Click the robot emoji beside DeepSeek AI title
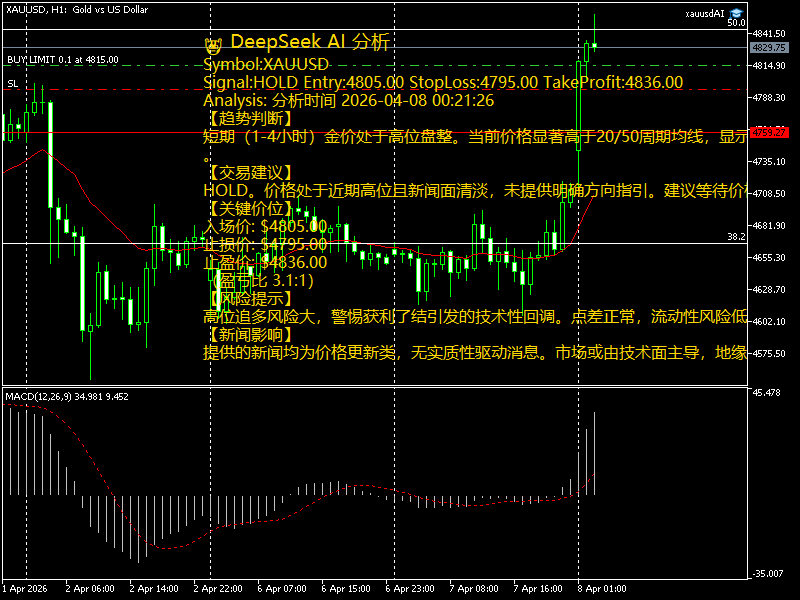This screenshot has width=800, height=600. coord(212,44)
